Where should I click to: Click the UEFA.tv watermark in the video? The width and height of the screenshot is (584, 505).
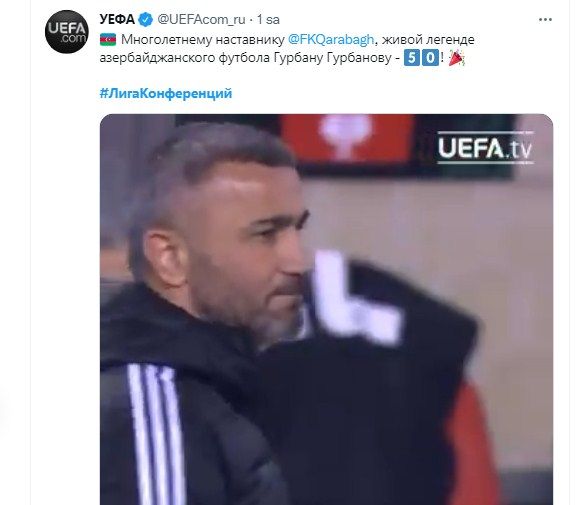[485, 148]
